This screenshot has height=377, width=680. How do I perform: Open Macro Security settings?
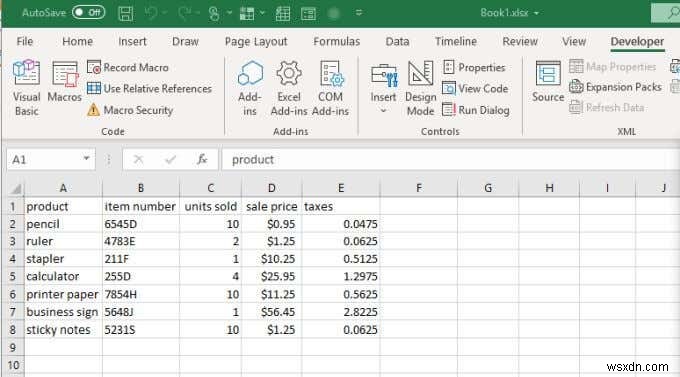[x=130, y=110]
